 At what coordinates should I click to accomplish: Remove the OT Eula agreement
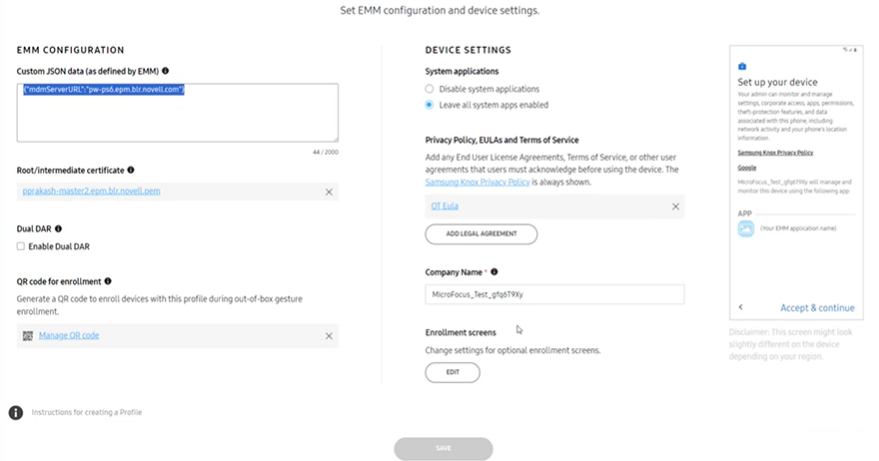tap(675, 207)
